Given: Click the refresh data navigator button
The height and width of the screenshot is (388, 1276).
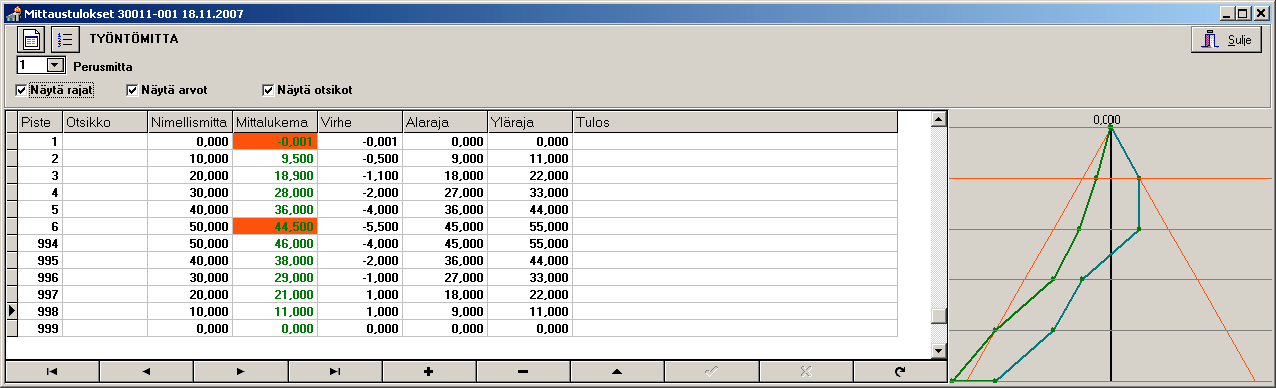Looking at the screenshot, I should 900,371.
